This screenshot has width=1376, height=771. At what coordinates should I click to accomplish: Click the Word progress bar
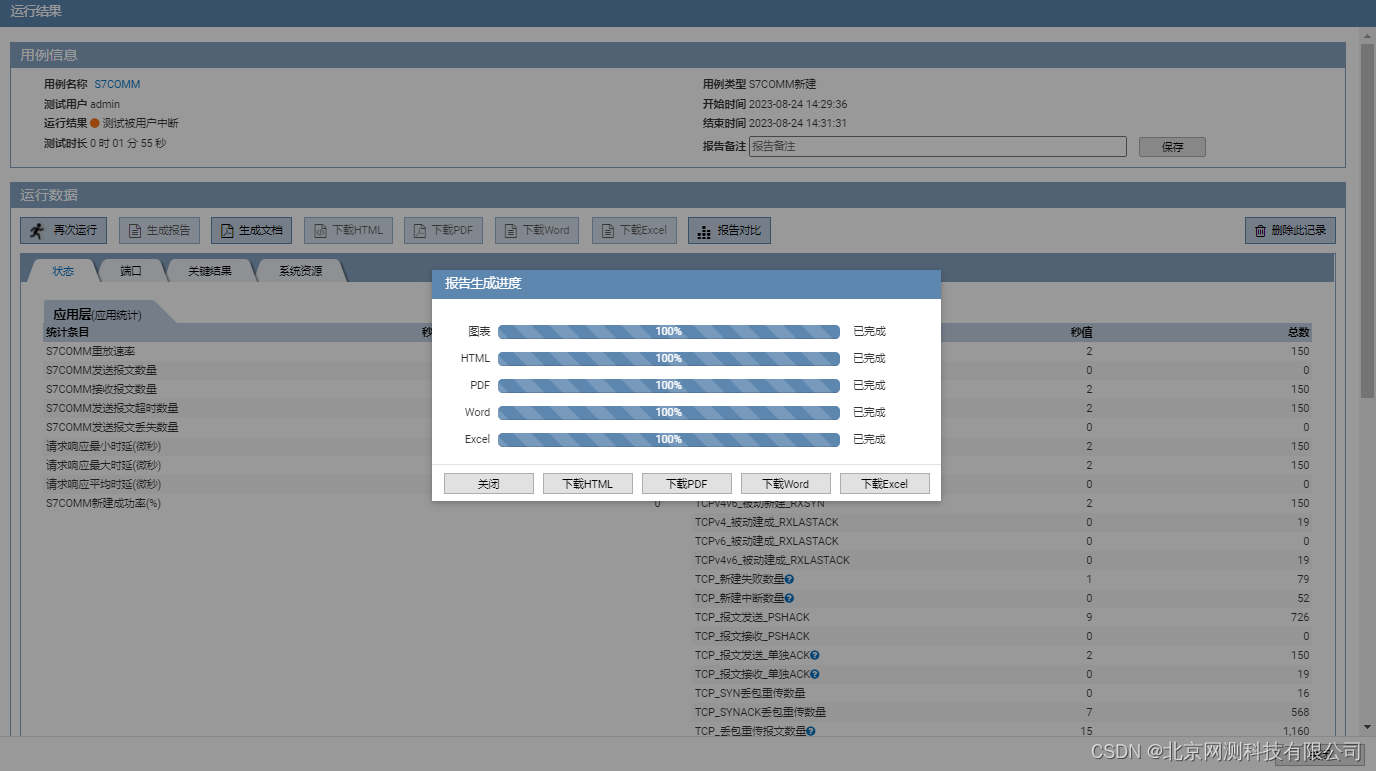click(669, 412)
